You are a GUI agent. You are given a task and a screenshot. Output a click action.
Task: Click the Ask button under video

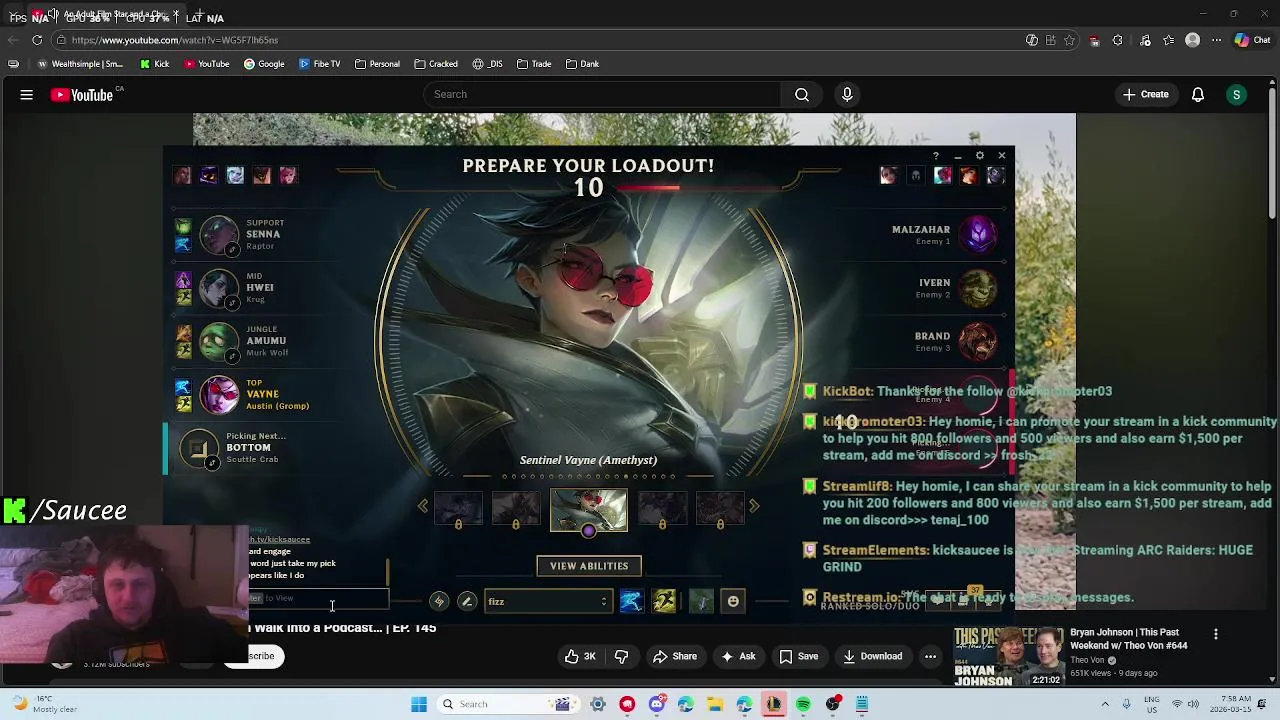pos(736,656)
